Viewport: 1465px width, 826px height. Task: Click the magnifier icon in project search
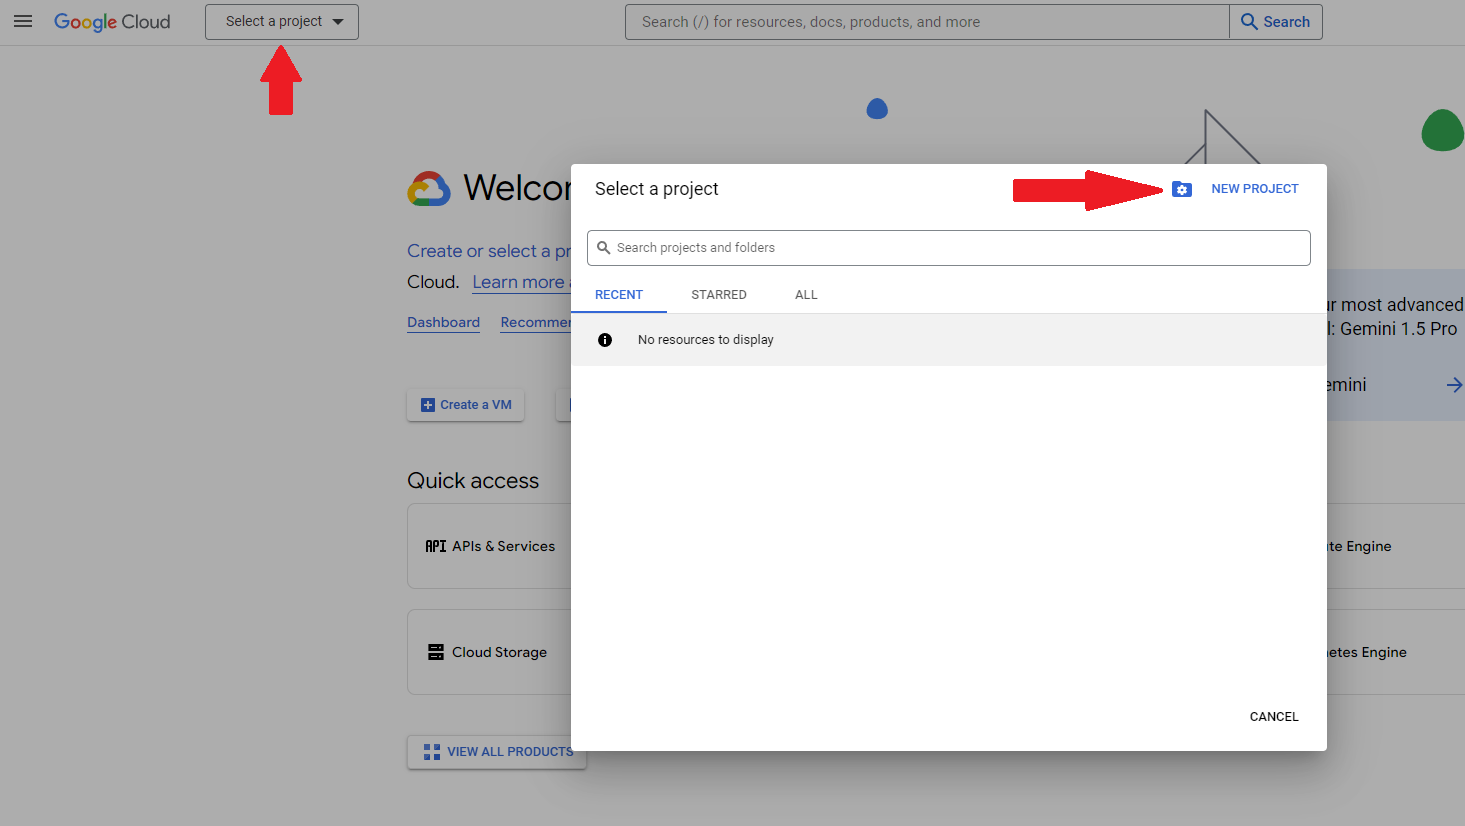pyautogui.click(x=604, y=248)
